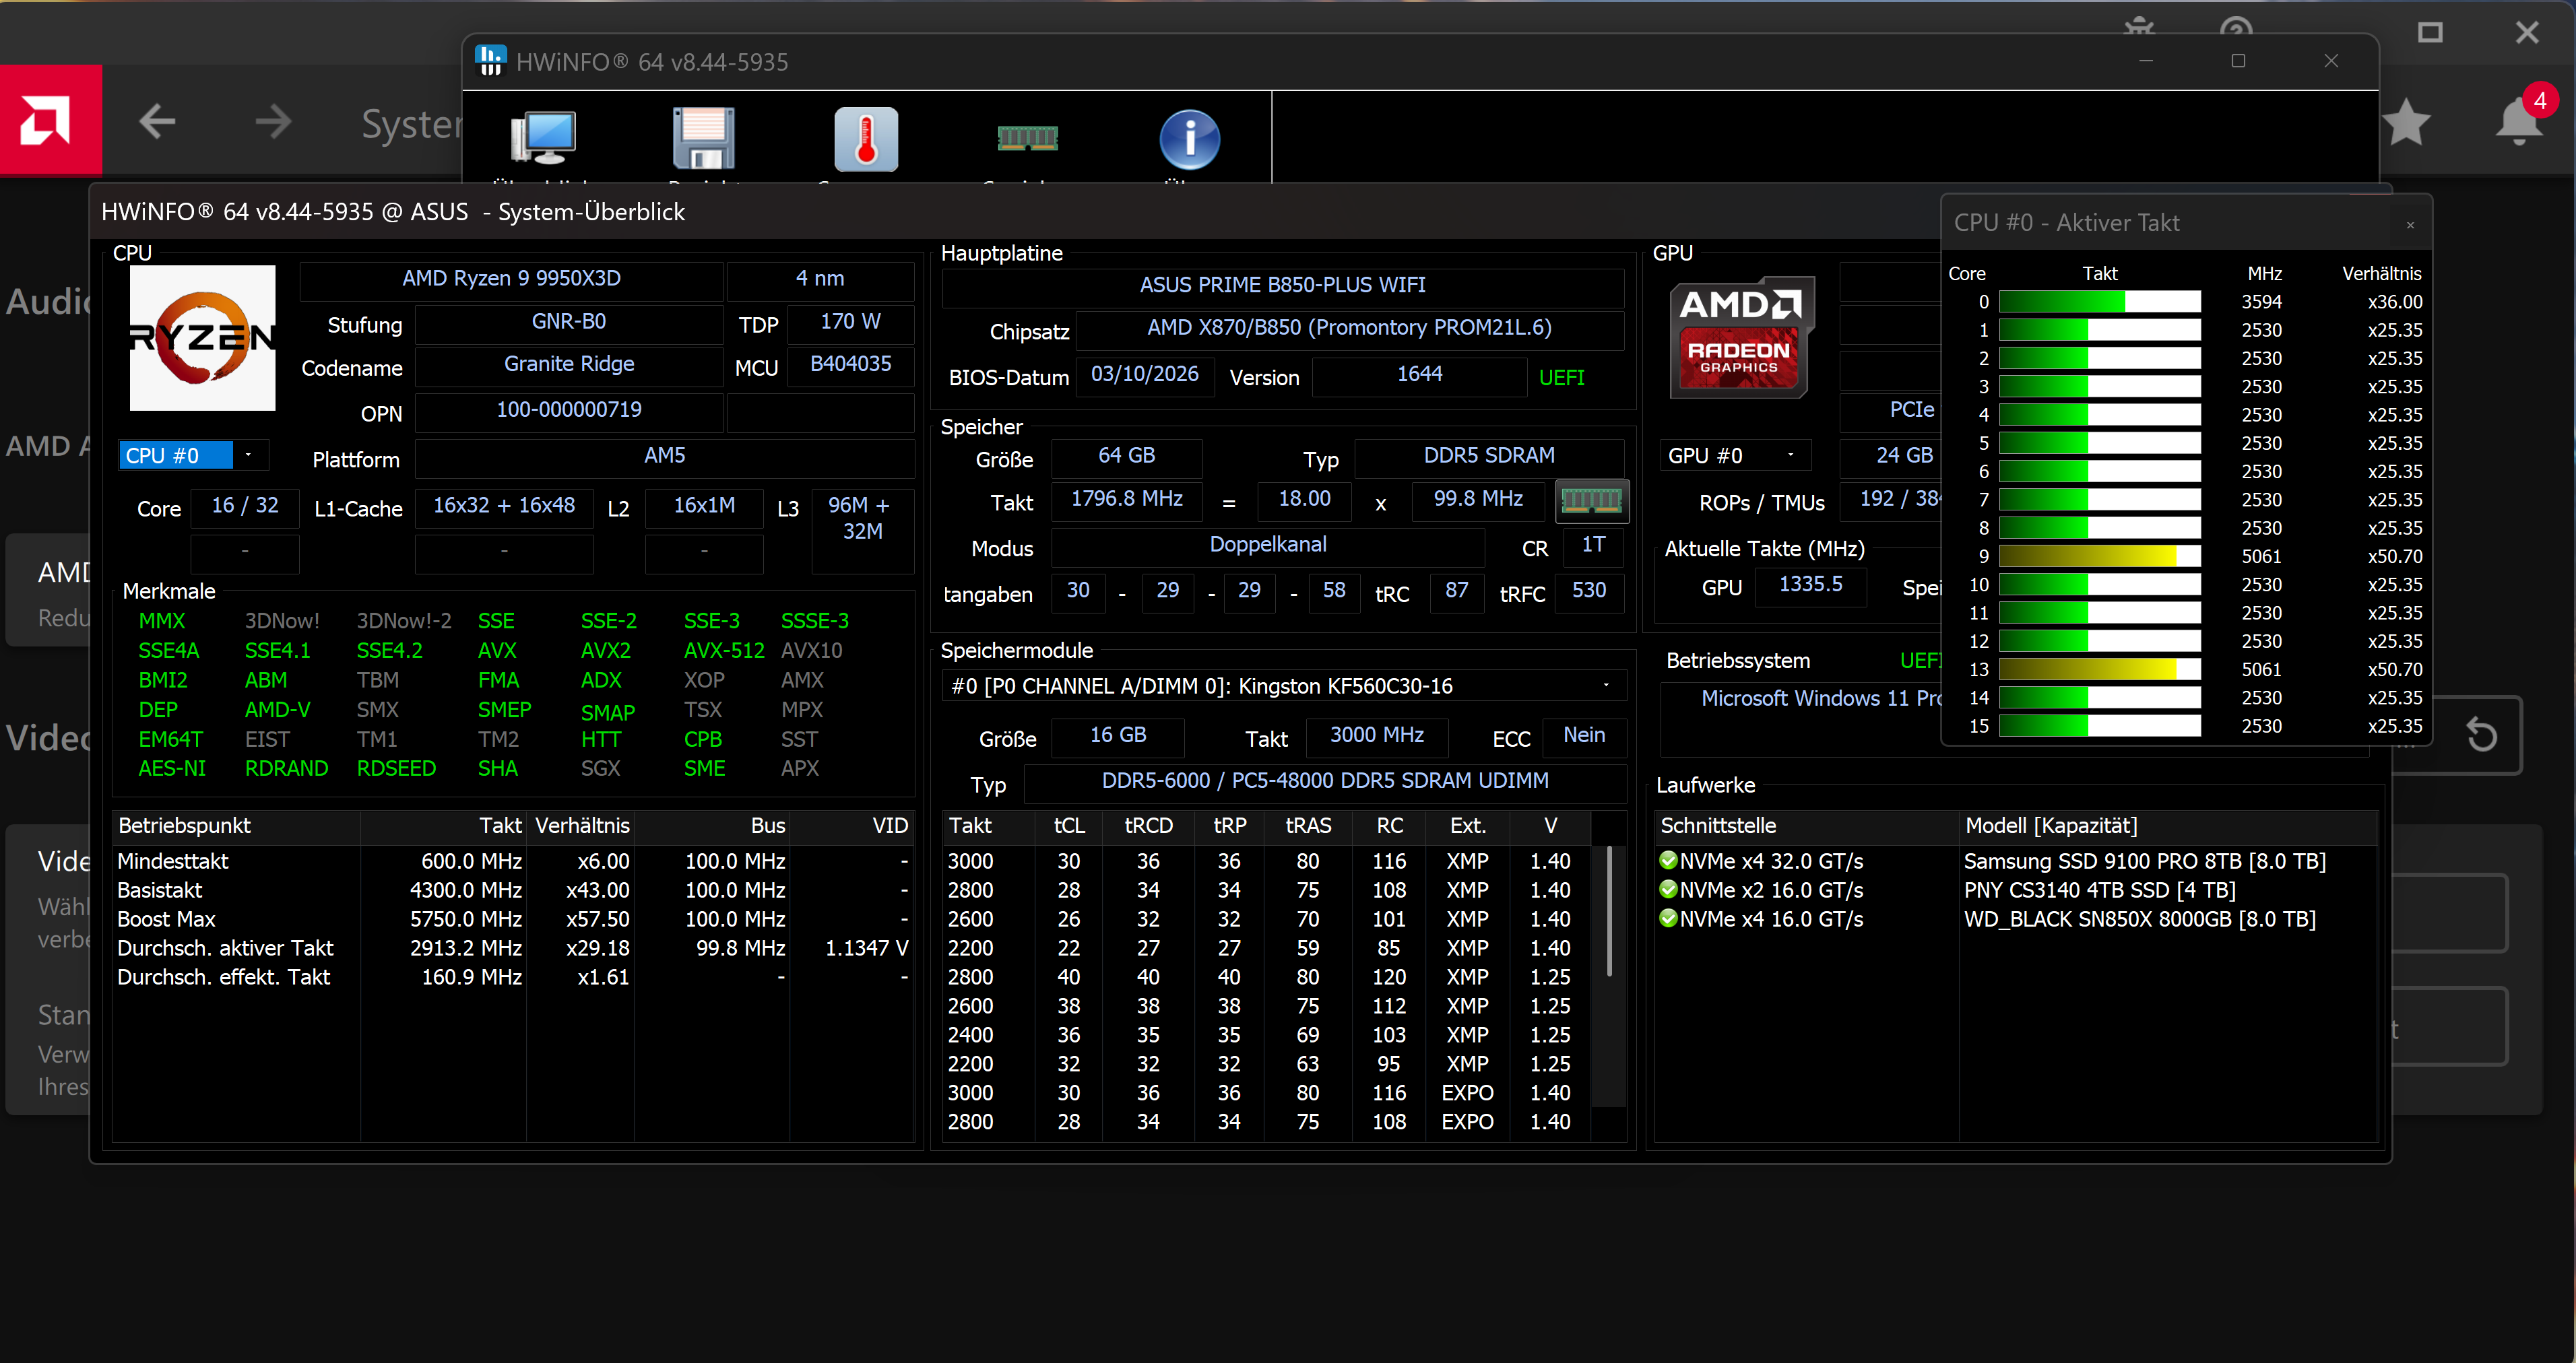
Task: Click the memory chip button beside 99.8 MHz
Action: click(x=1591, y=500)
